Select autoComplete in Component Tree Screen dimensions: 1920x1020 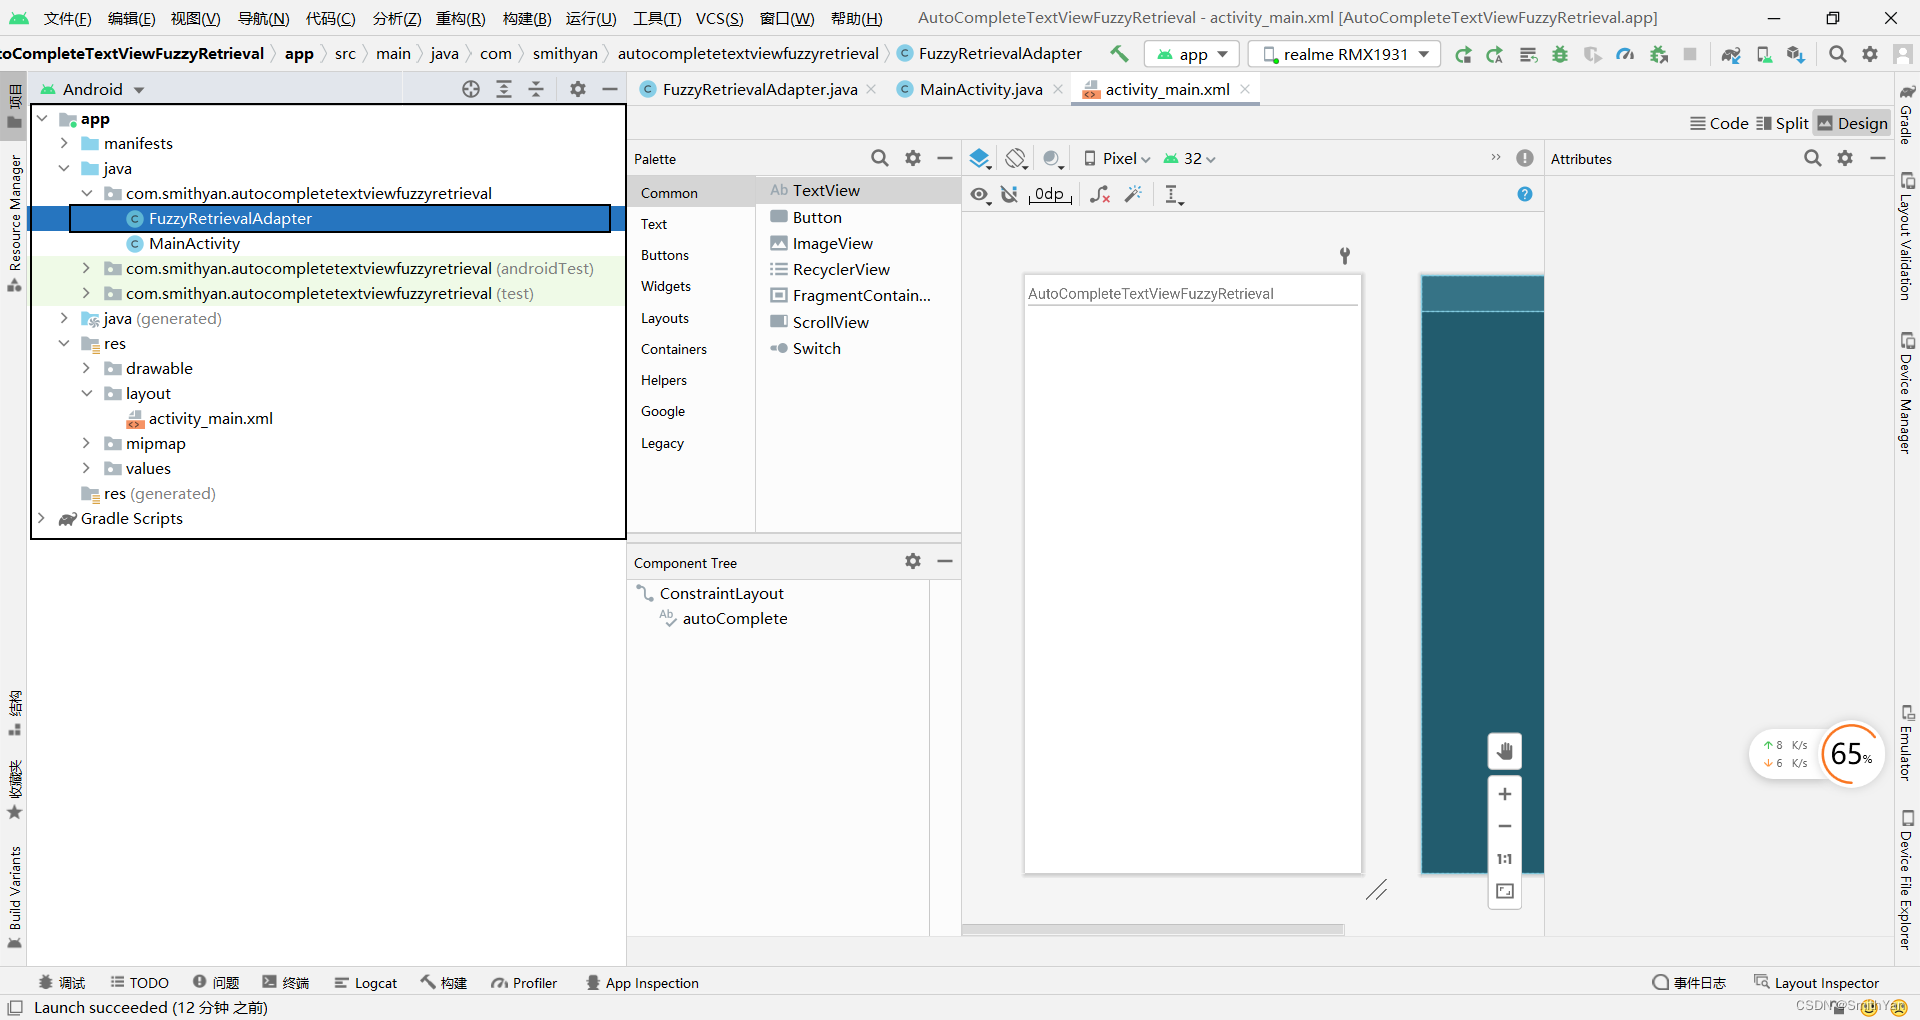point(735,618)
